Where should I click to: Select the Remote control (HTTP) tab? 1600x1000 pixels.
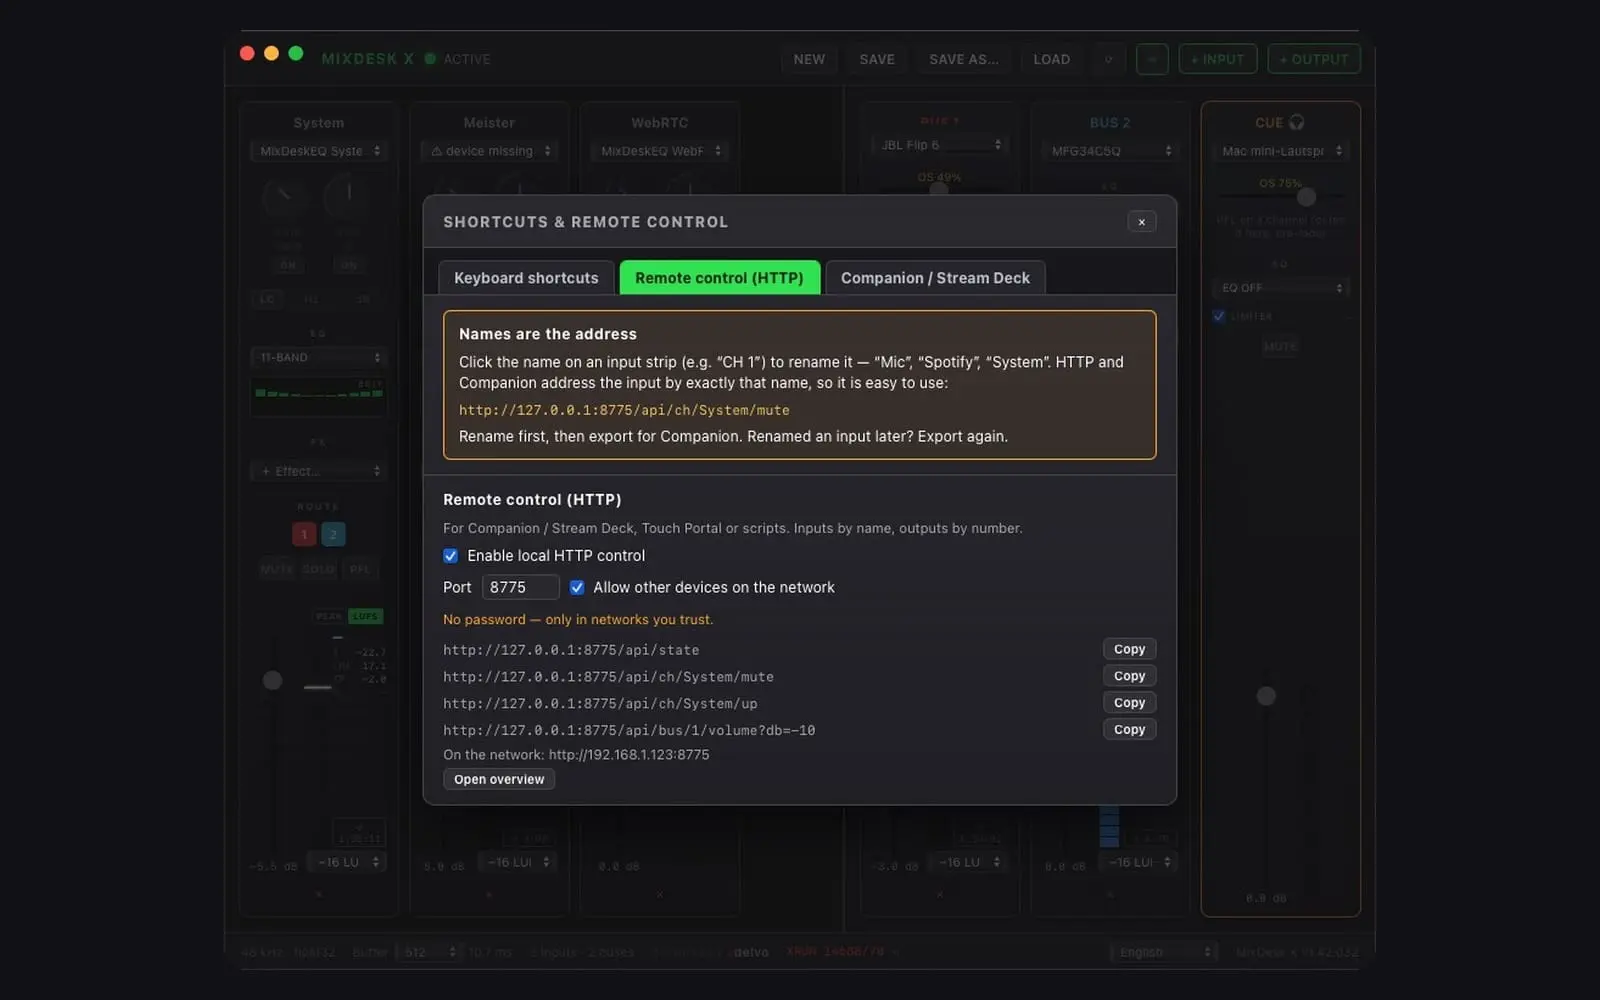[x=719, y=278]
